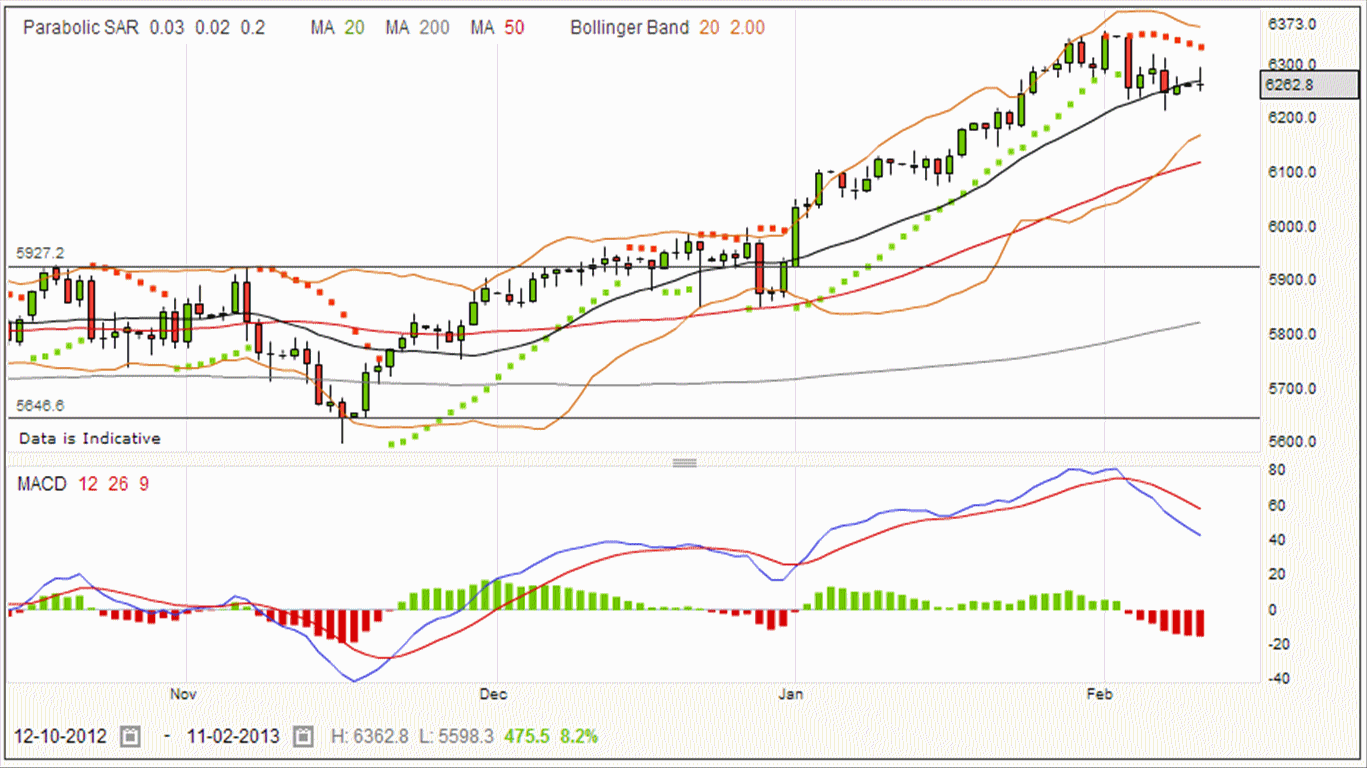Grab the pane splitter handle above MACD
This screenshot has width=1367, height=768.
[x=684, y=463]
